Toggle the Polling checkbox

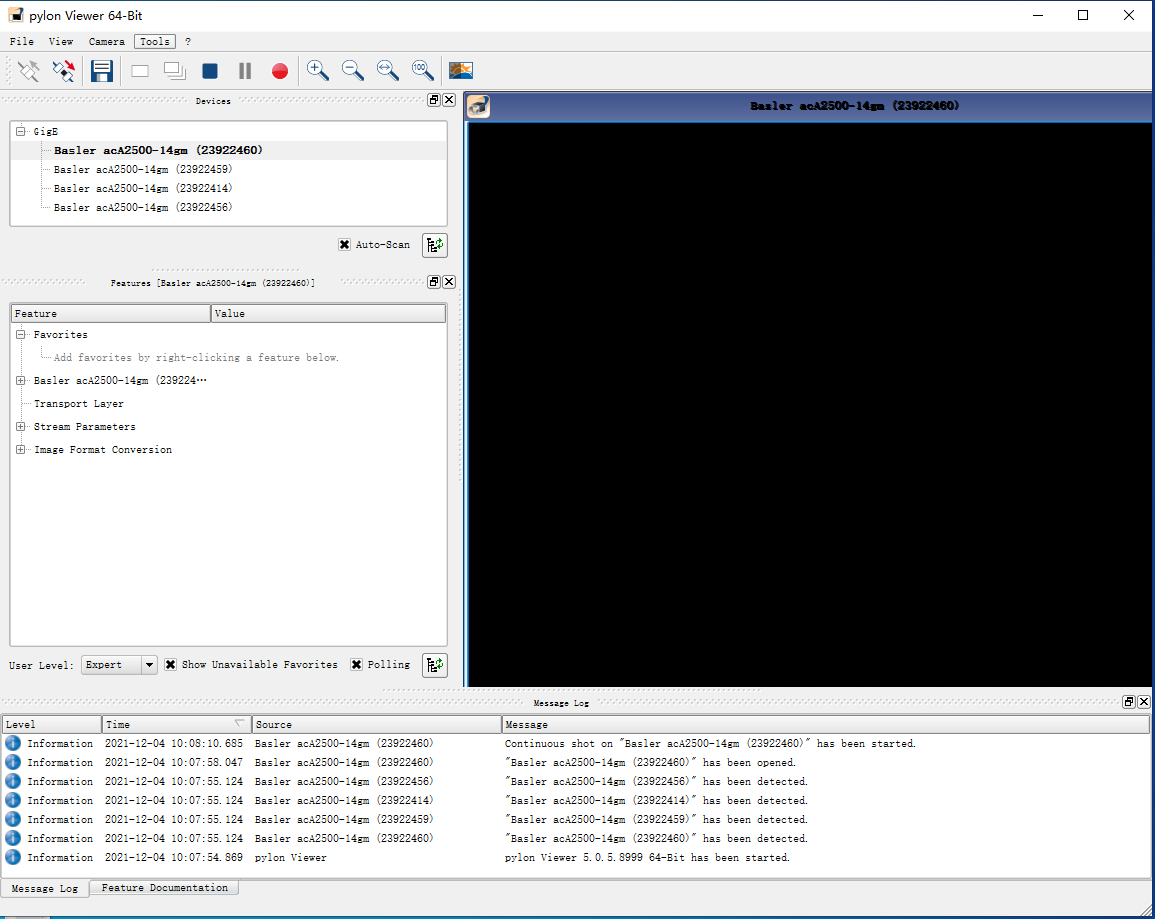point(357,664)
